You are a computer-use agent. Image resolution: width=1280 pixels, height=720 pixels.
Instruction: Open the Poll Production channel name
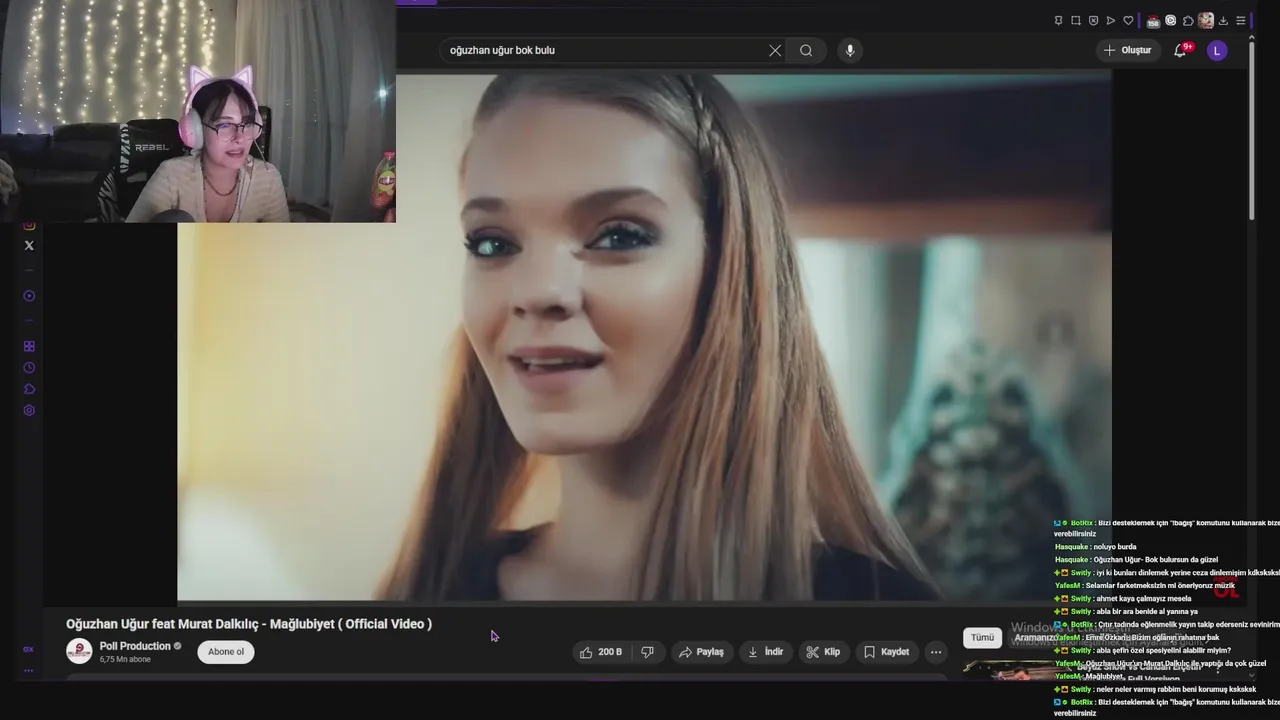click(x=135, y=646)
